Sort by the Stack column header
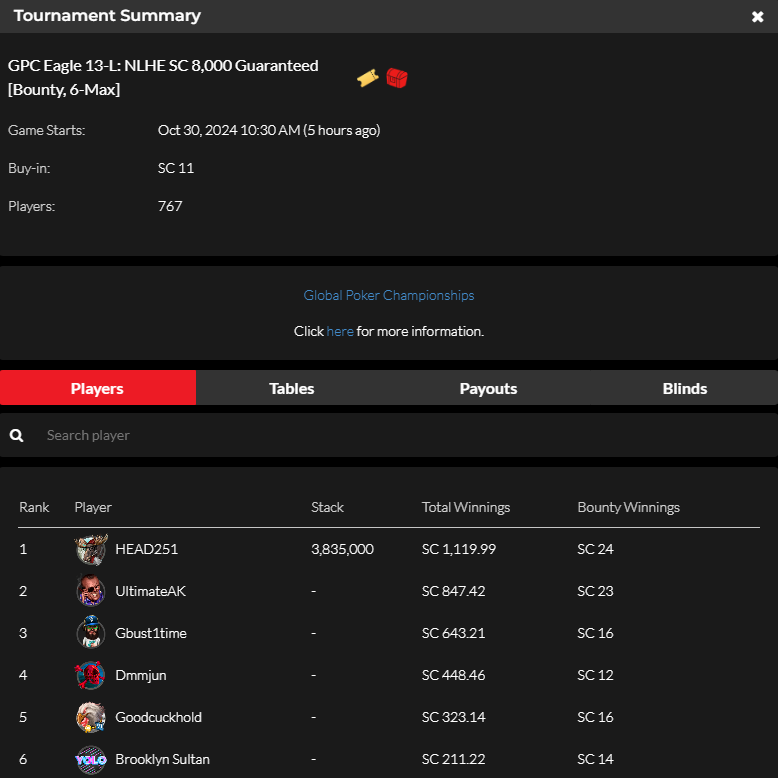Screen dimensions: 778x778 tap(327, 507)
